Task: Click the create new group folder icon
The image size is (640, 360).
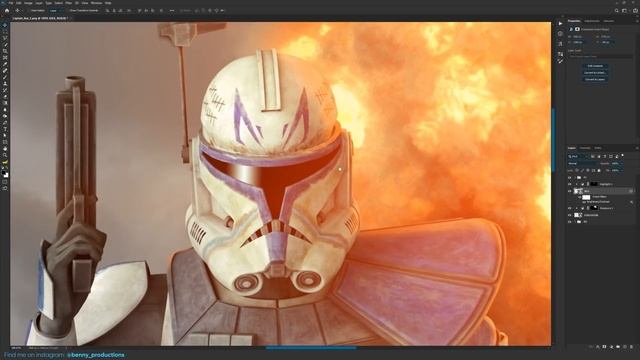Action: tap(618, 347)
